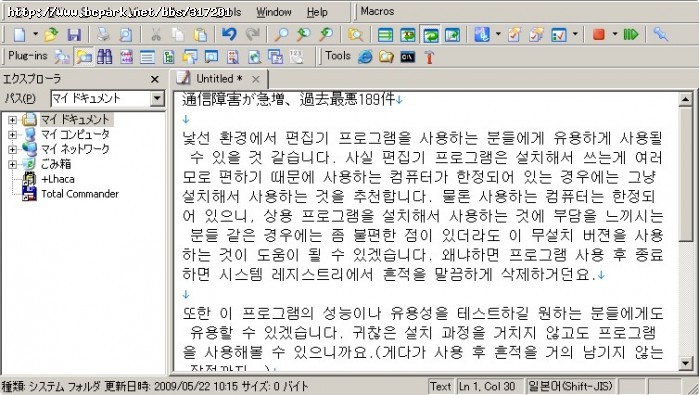Click the customize checklist icon
700x395 pixels.
(559, 35)
